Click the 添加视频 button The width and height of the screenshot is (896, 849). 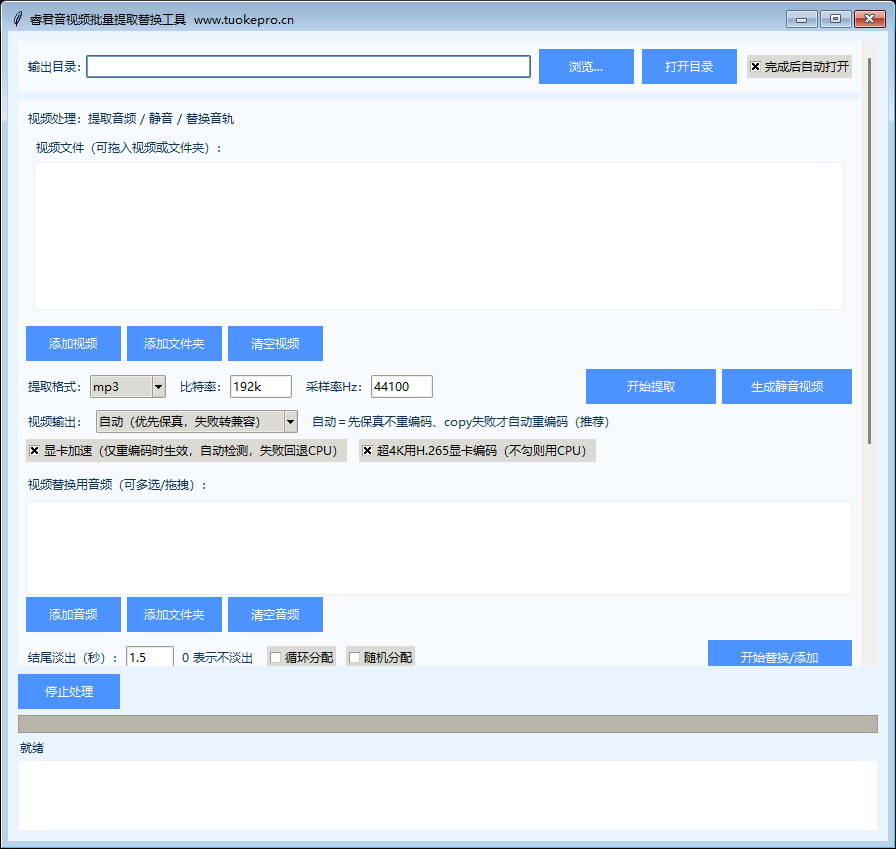(x=73, y=343)
